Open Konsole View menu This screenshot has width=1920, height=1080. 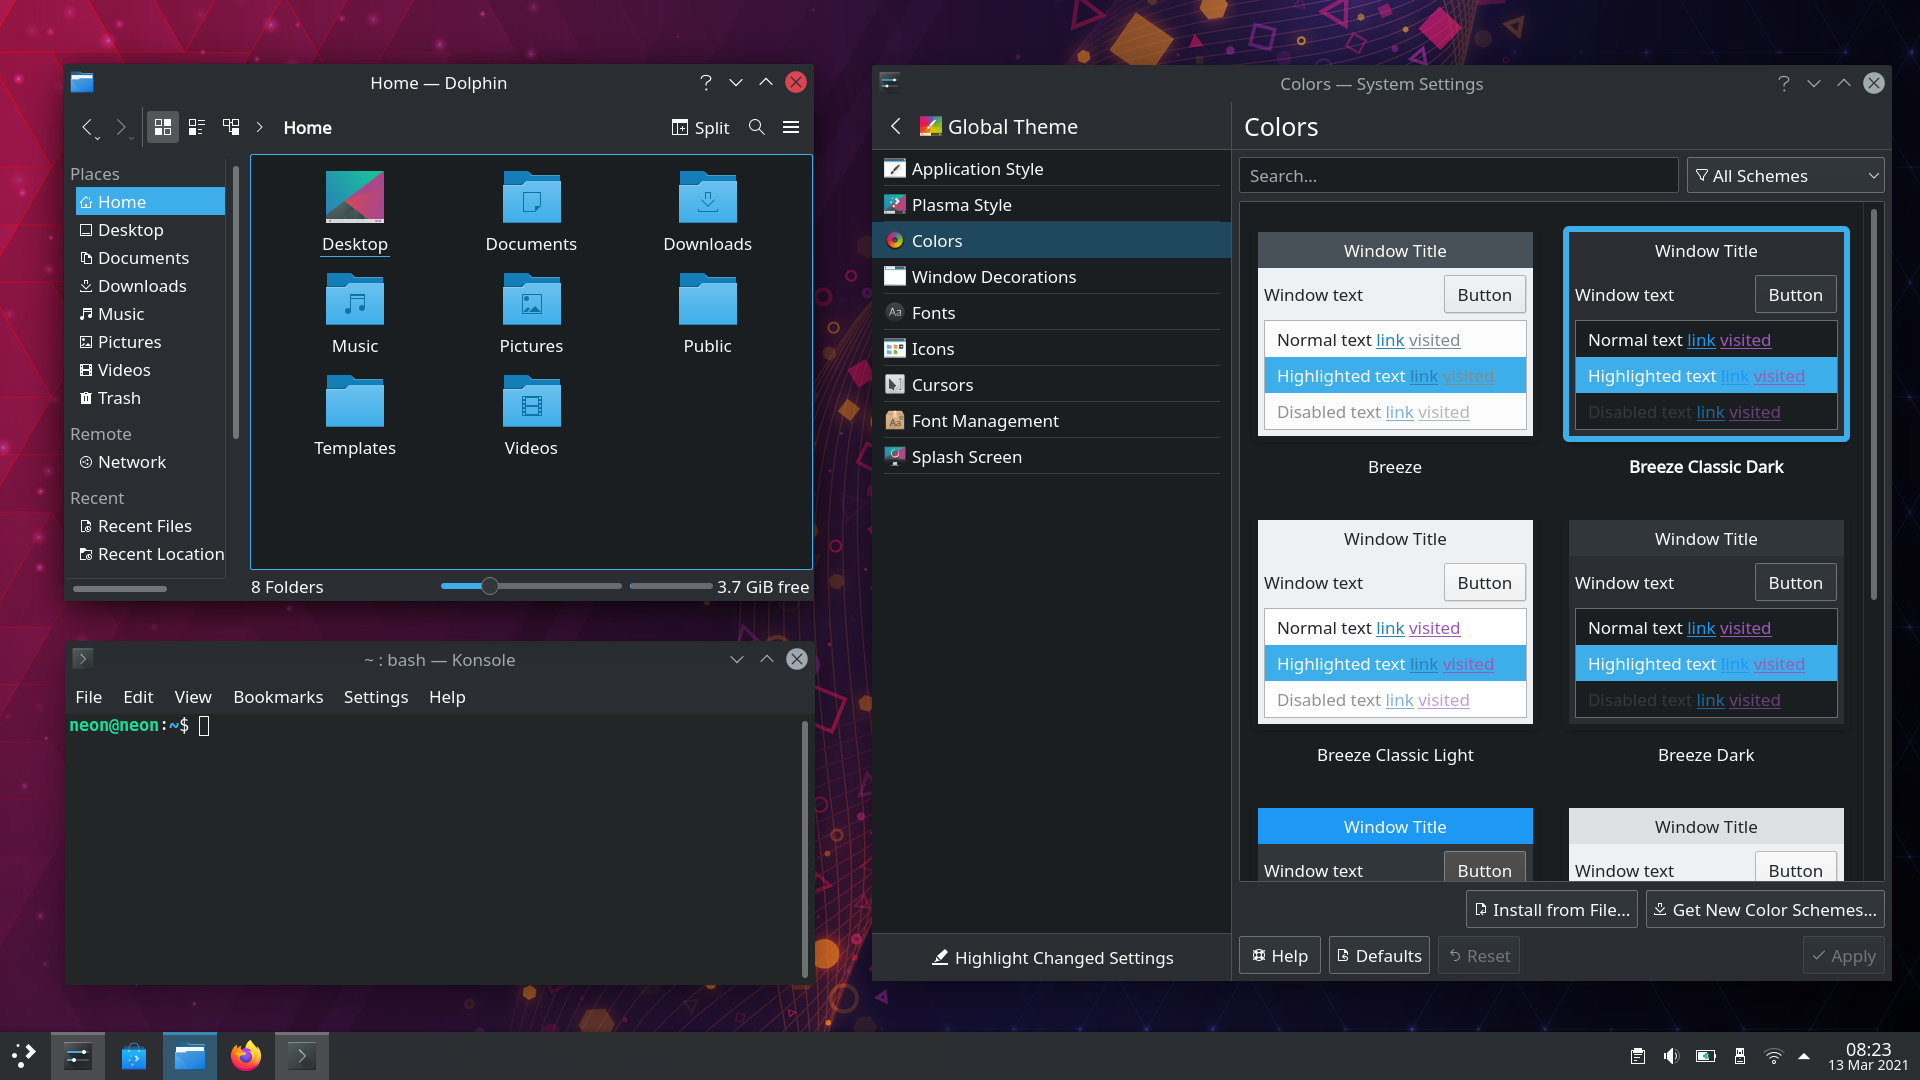tap(193, 697)
